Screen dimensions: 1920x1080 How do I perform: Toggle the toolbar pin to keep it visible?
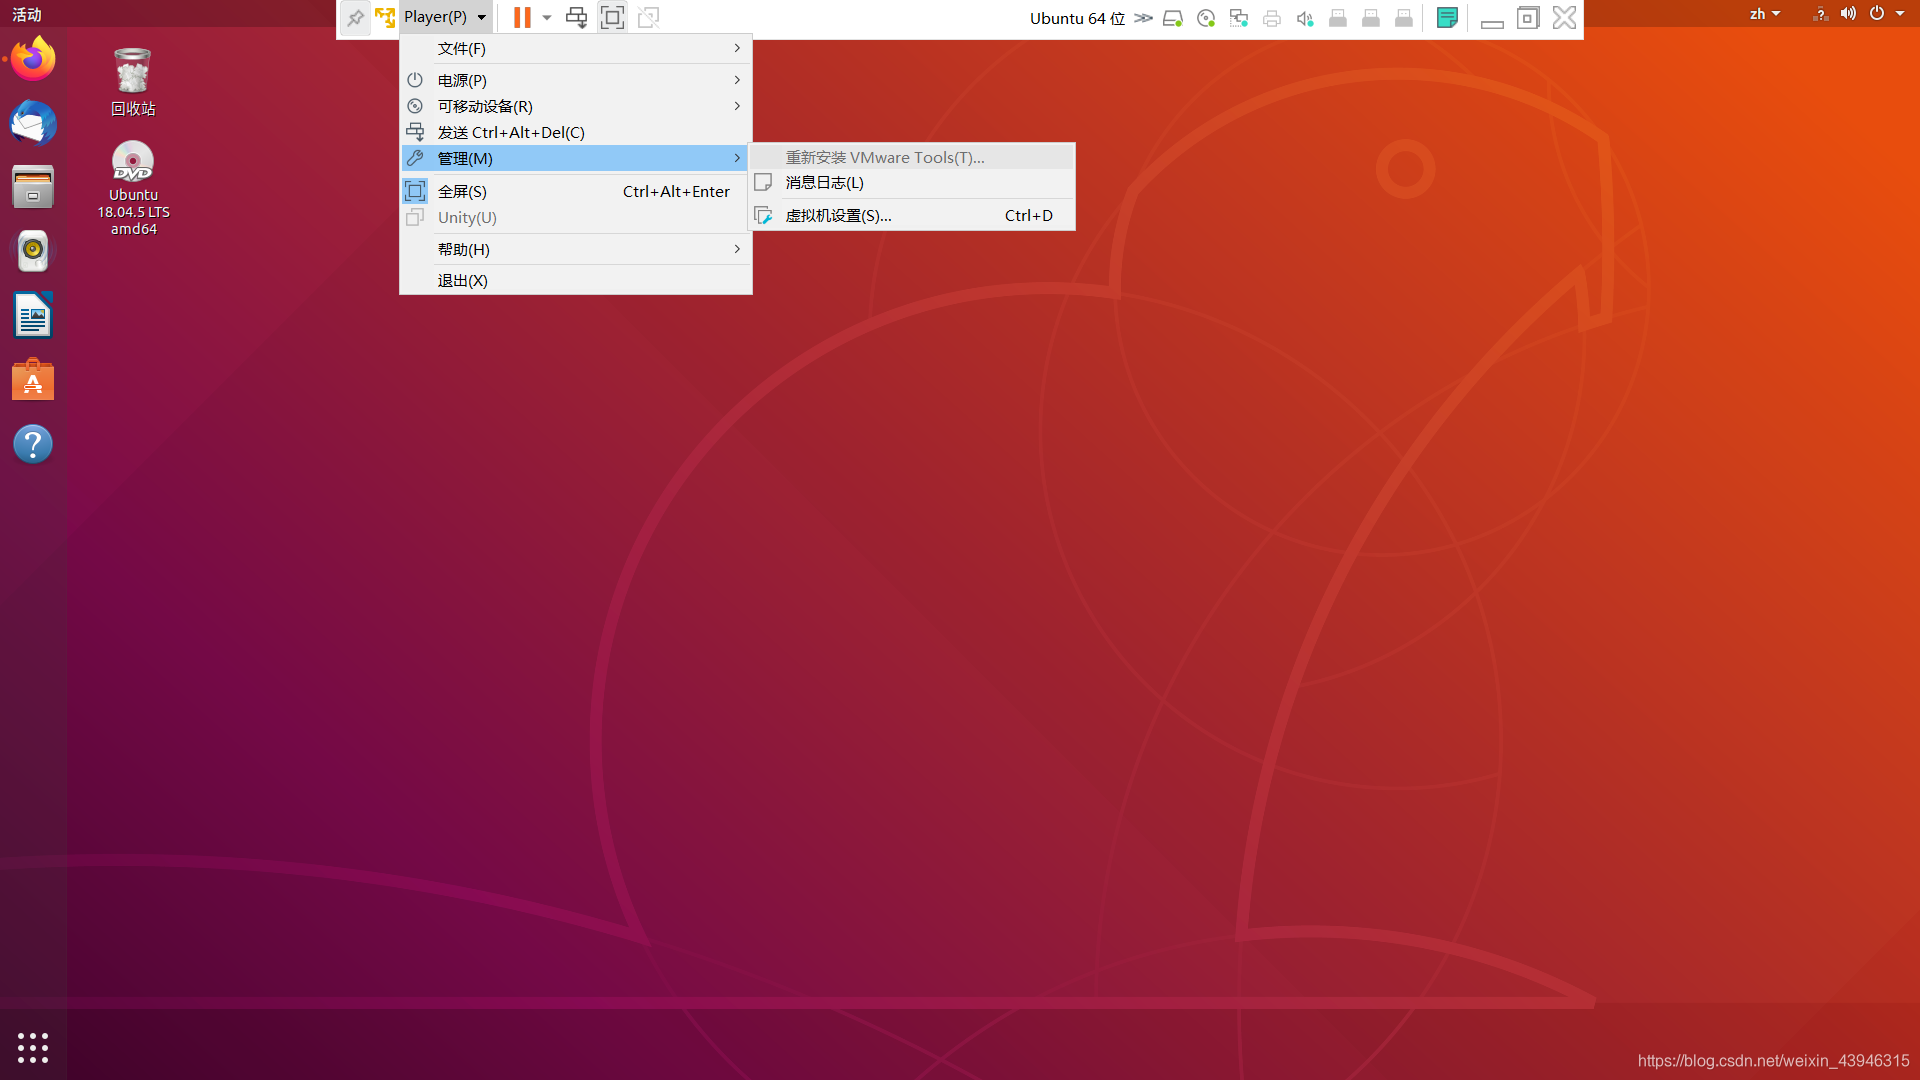tap(356, 17)
